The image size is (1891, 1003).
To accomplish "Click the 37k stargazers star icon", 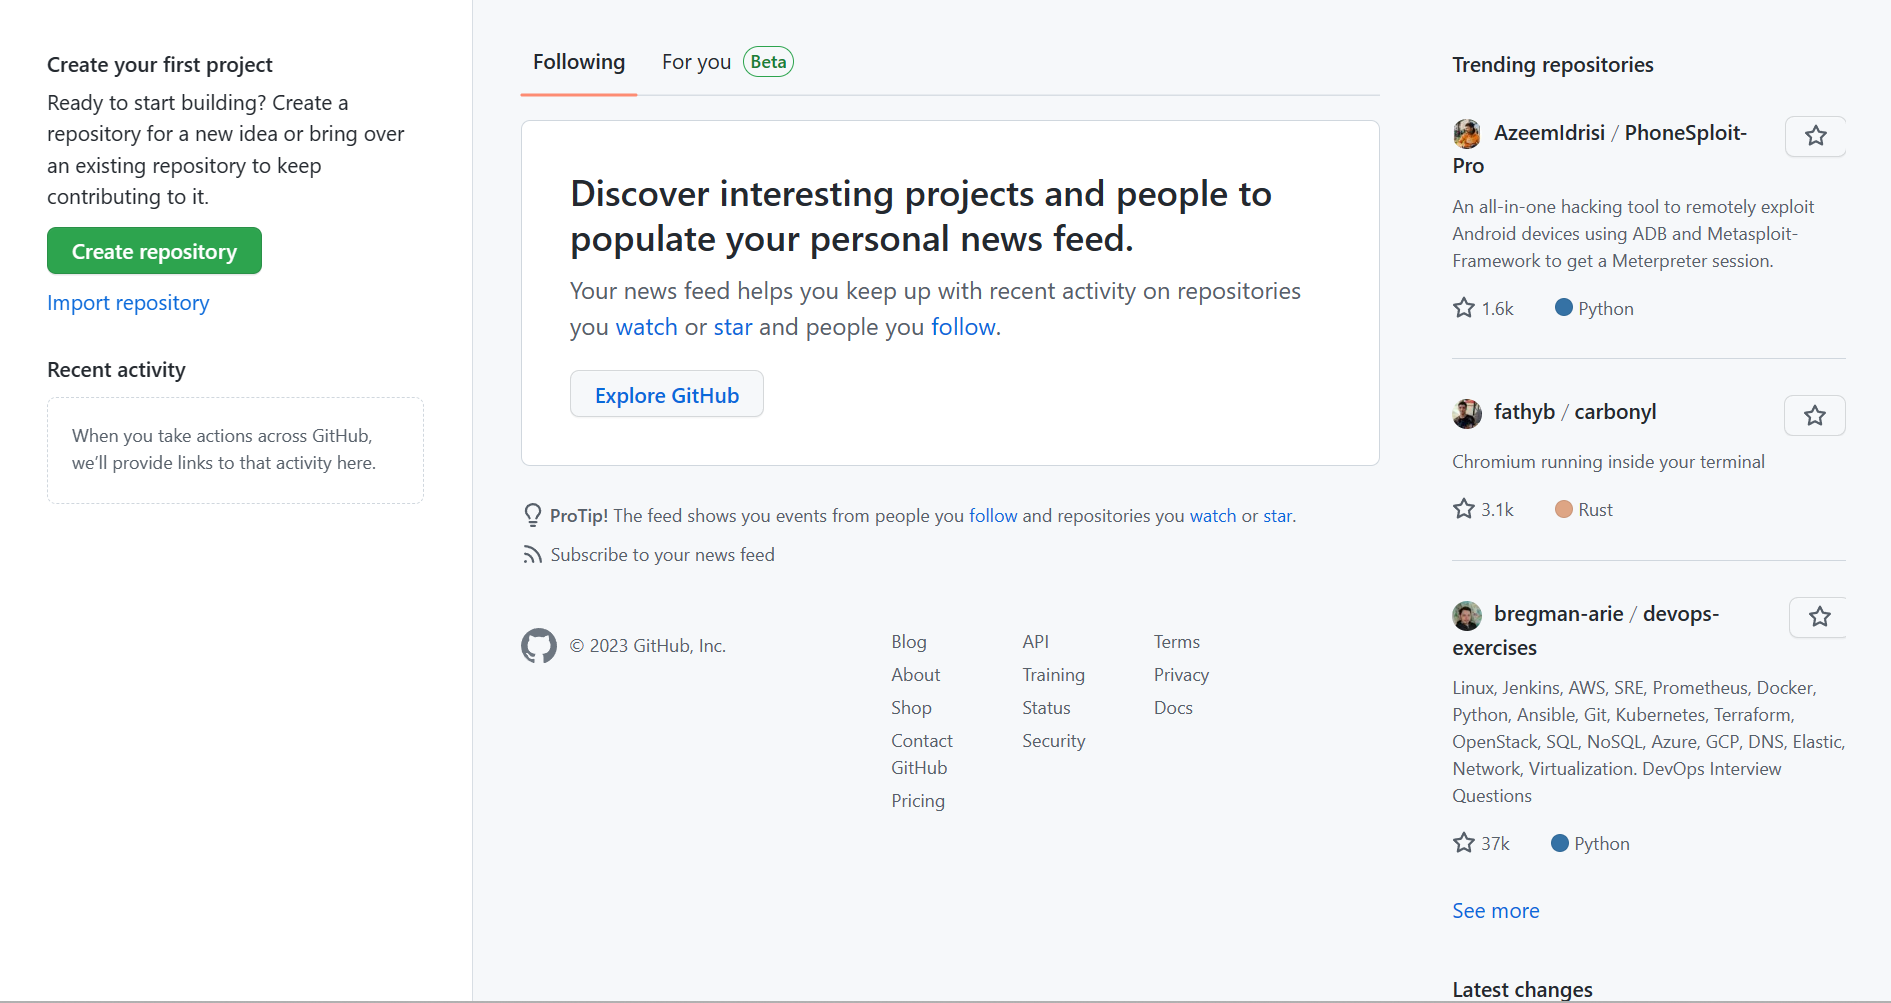I will [x=1464, y=843].
